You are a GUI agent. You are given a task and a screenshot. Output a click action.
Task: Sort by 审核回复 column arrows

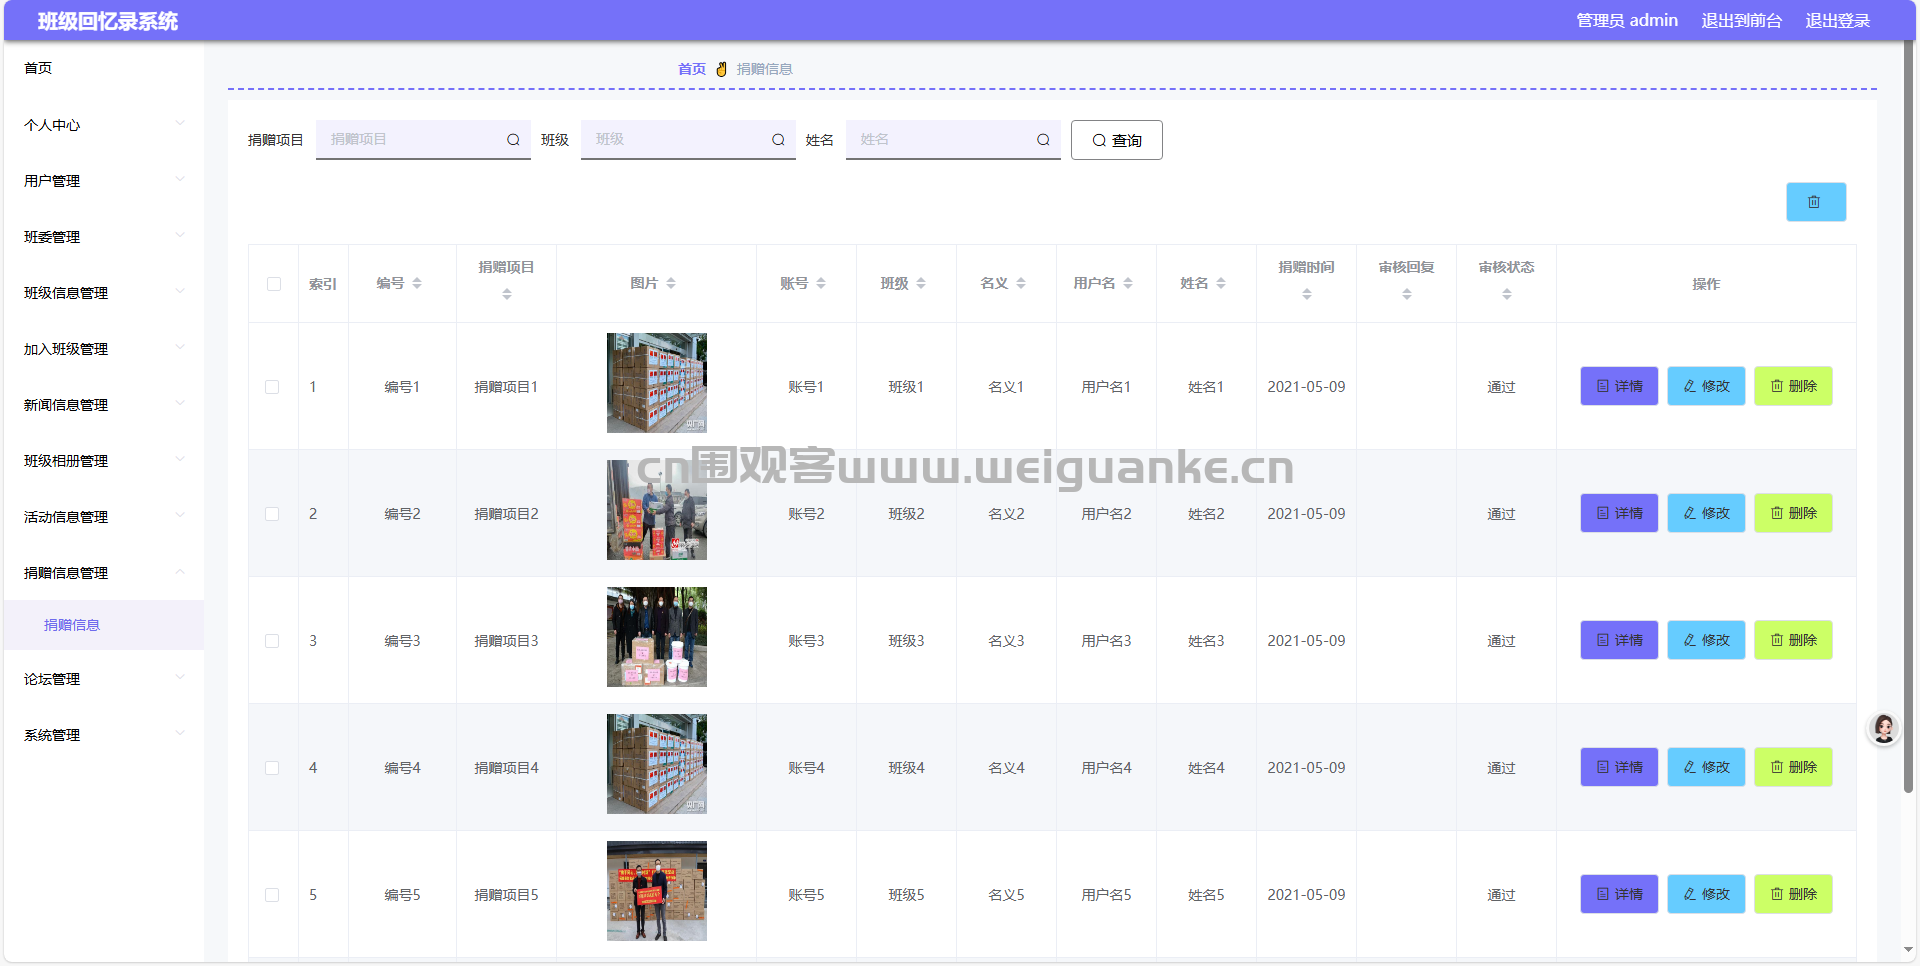[1407, 294]
